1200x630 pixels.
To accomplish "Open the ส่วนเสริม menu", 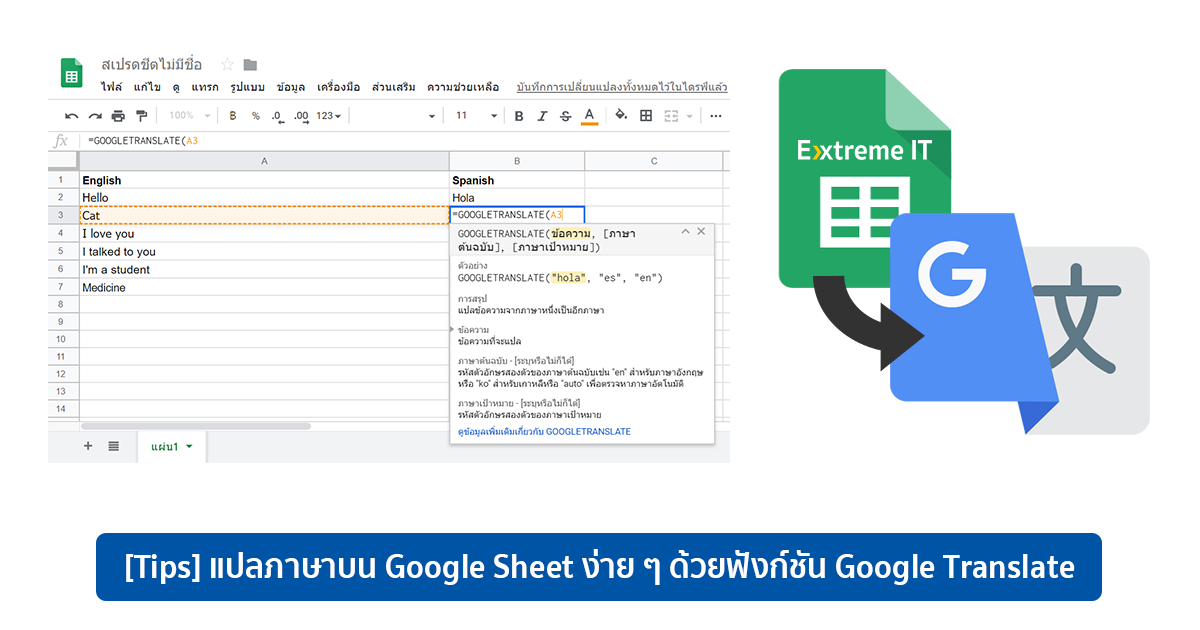I will click(x=393, y=87).
